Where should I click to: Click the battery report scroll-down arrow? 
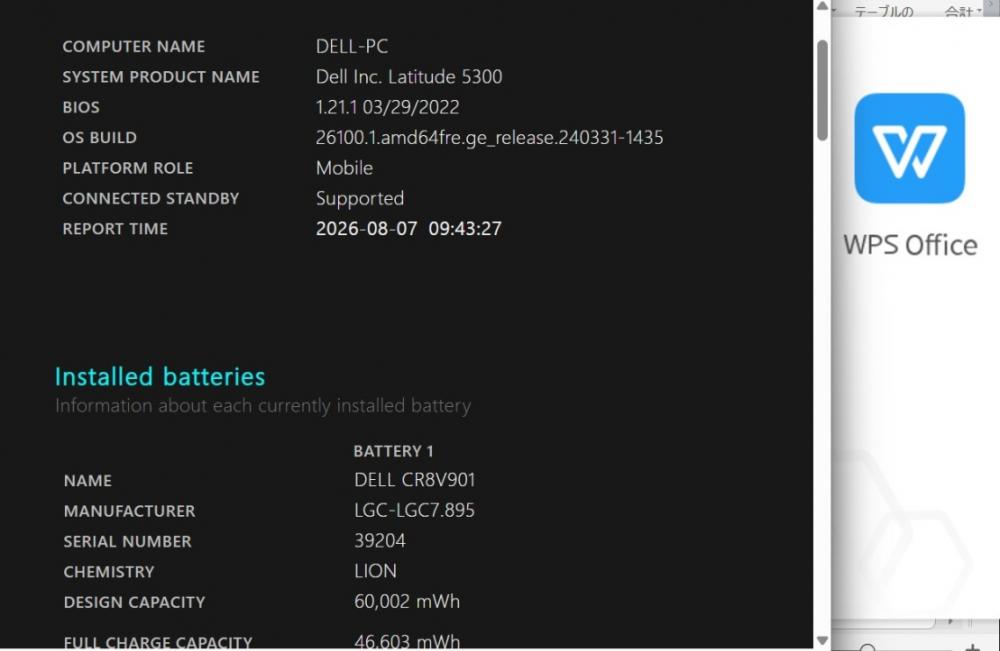[822, 641]
